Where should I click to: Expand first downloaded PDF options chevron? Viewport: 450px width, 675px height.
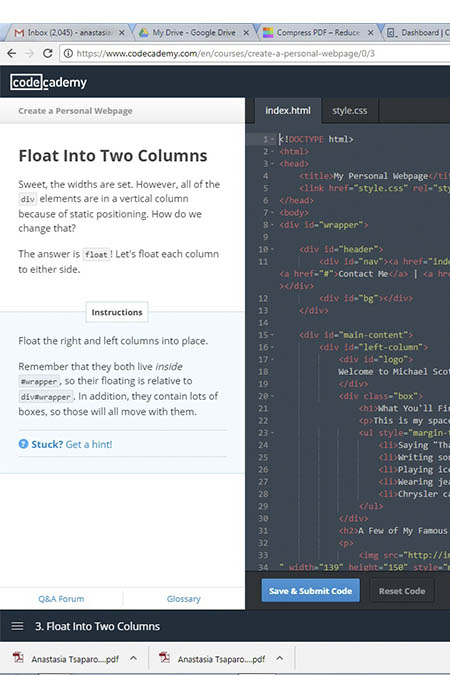coord(133,658)
